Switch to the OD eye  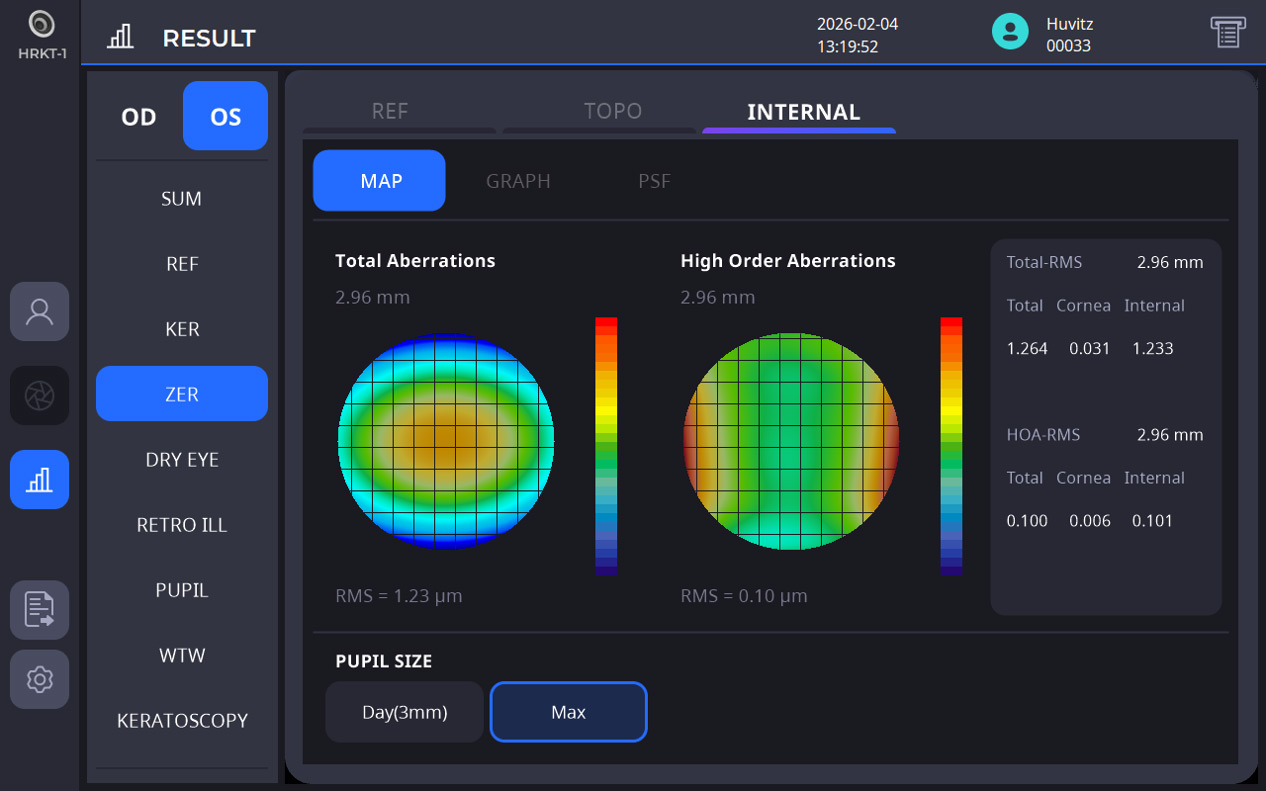(139, 117)
